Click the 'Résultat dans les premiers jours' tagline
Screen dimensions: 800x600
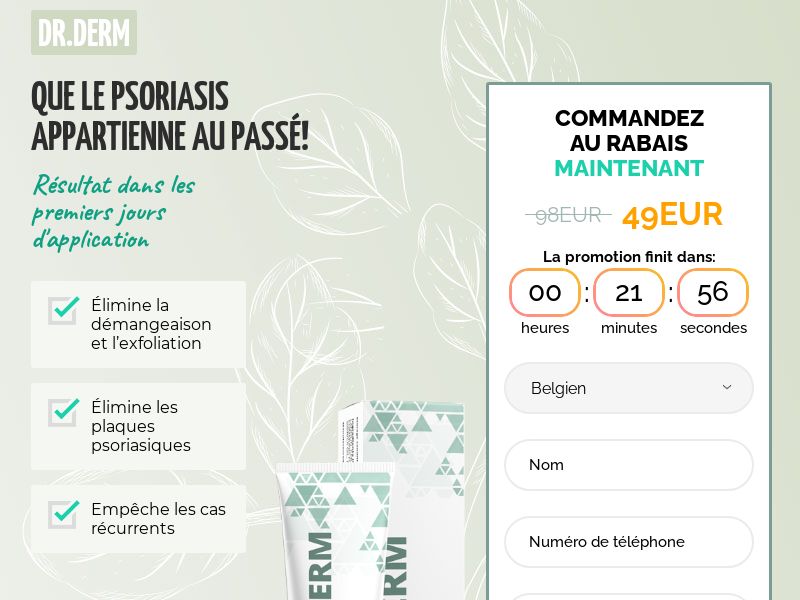(113, 212)
